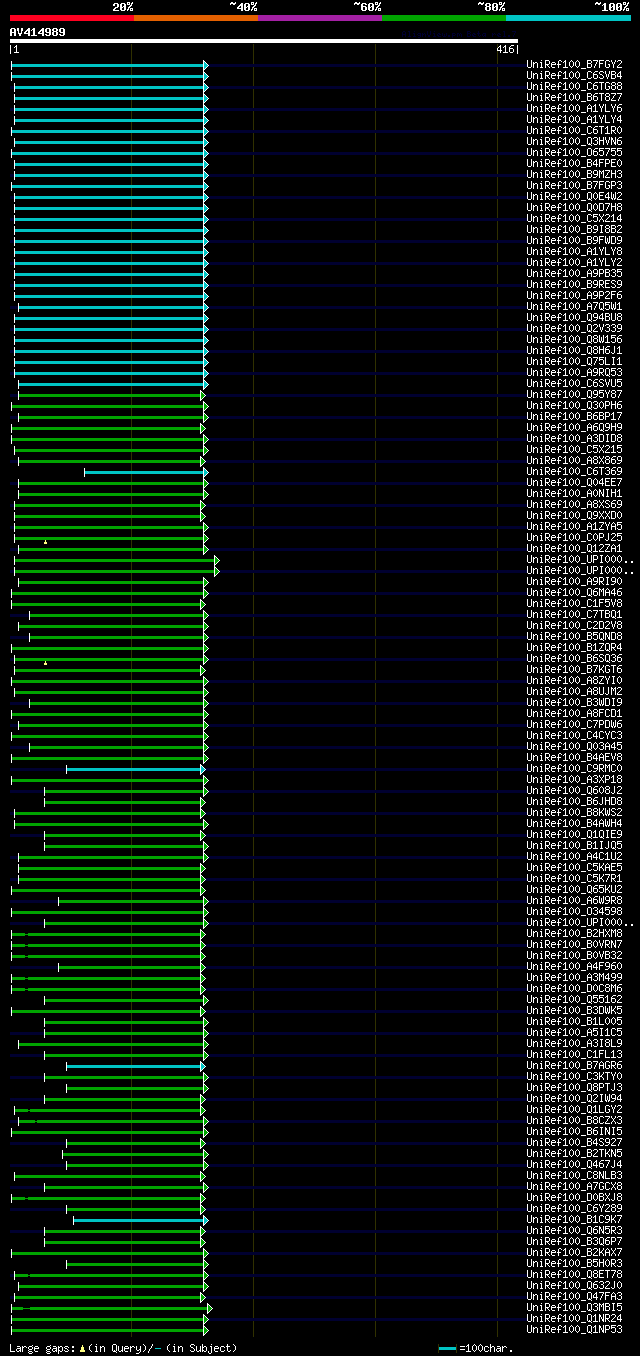Click the white query sequence bar
Viewport: 640px width, 1356px height.
[x=264, y=41]
